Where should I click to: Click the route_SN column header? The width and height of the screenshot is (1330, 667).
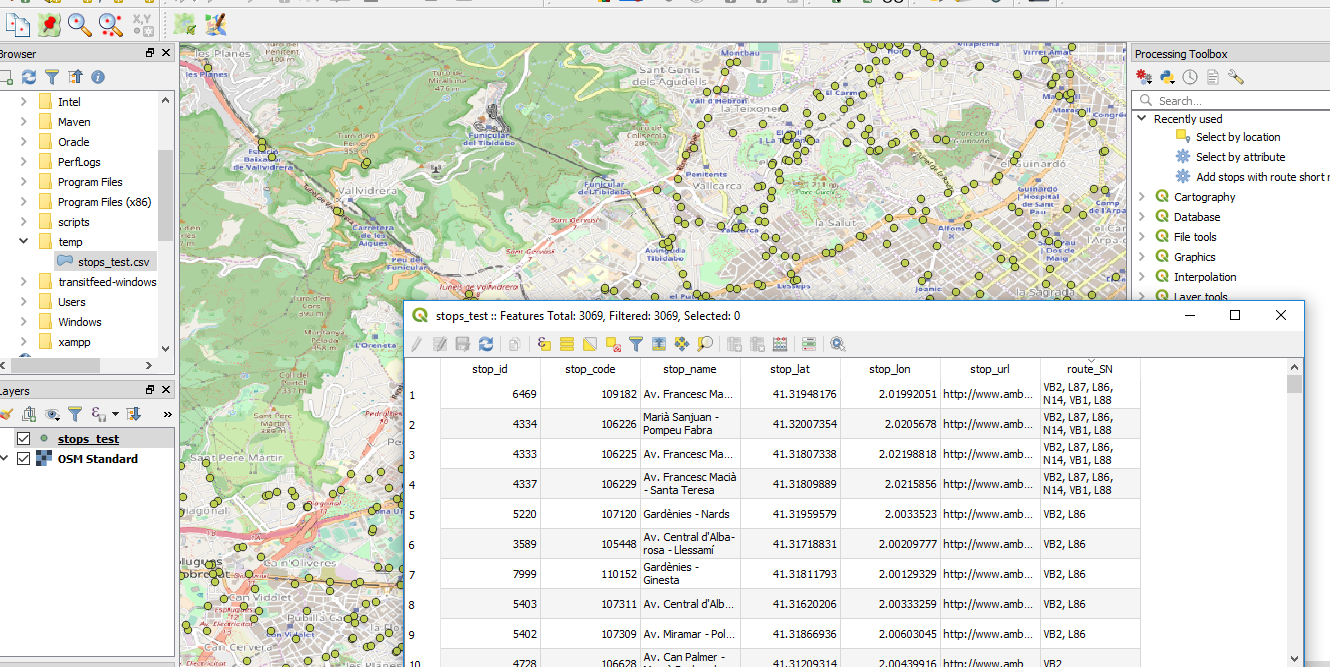tap(1089, 369)
